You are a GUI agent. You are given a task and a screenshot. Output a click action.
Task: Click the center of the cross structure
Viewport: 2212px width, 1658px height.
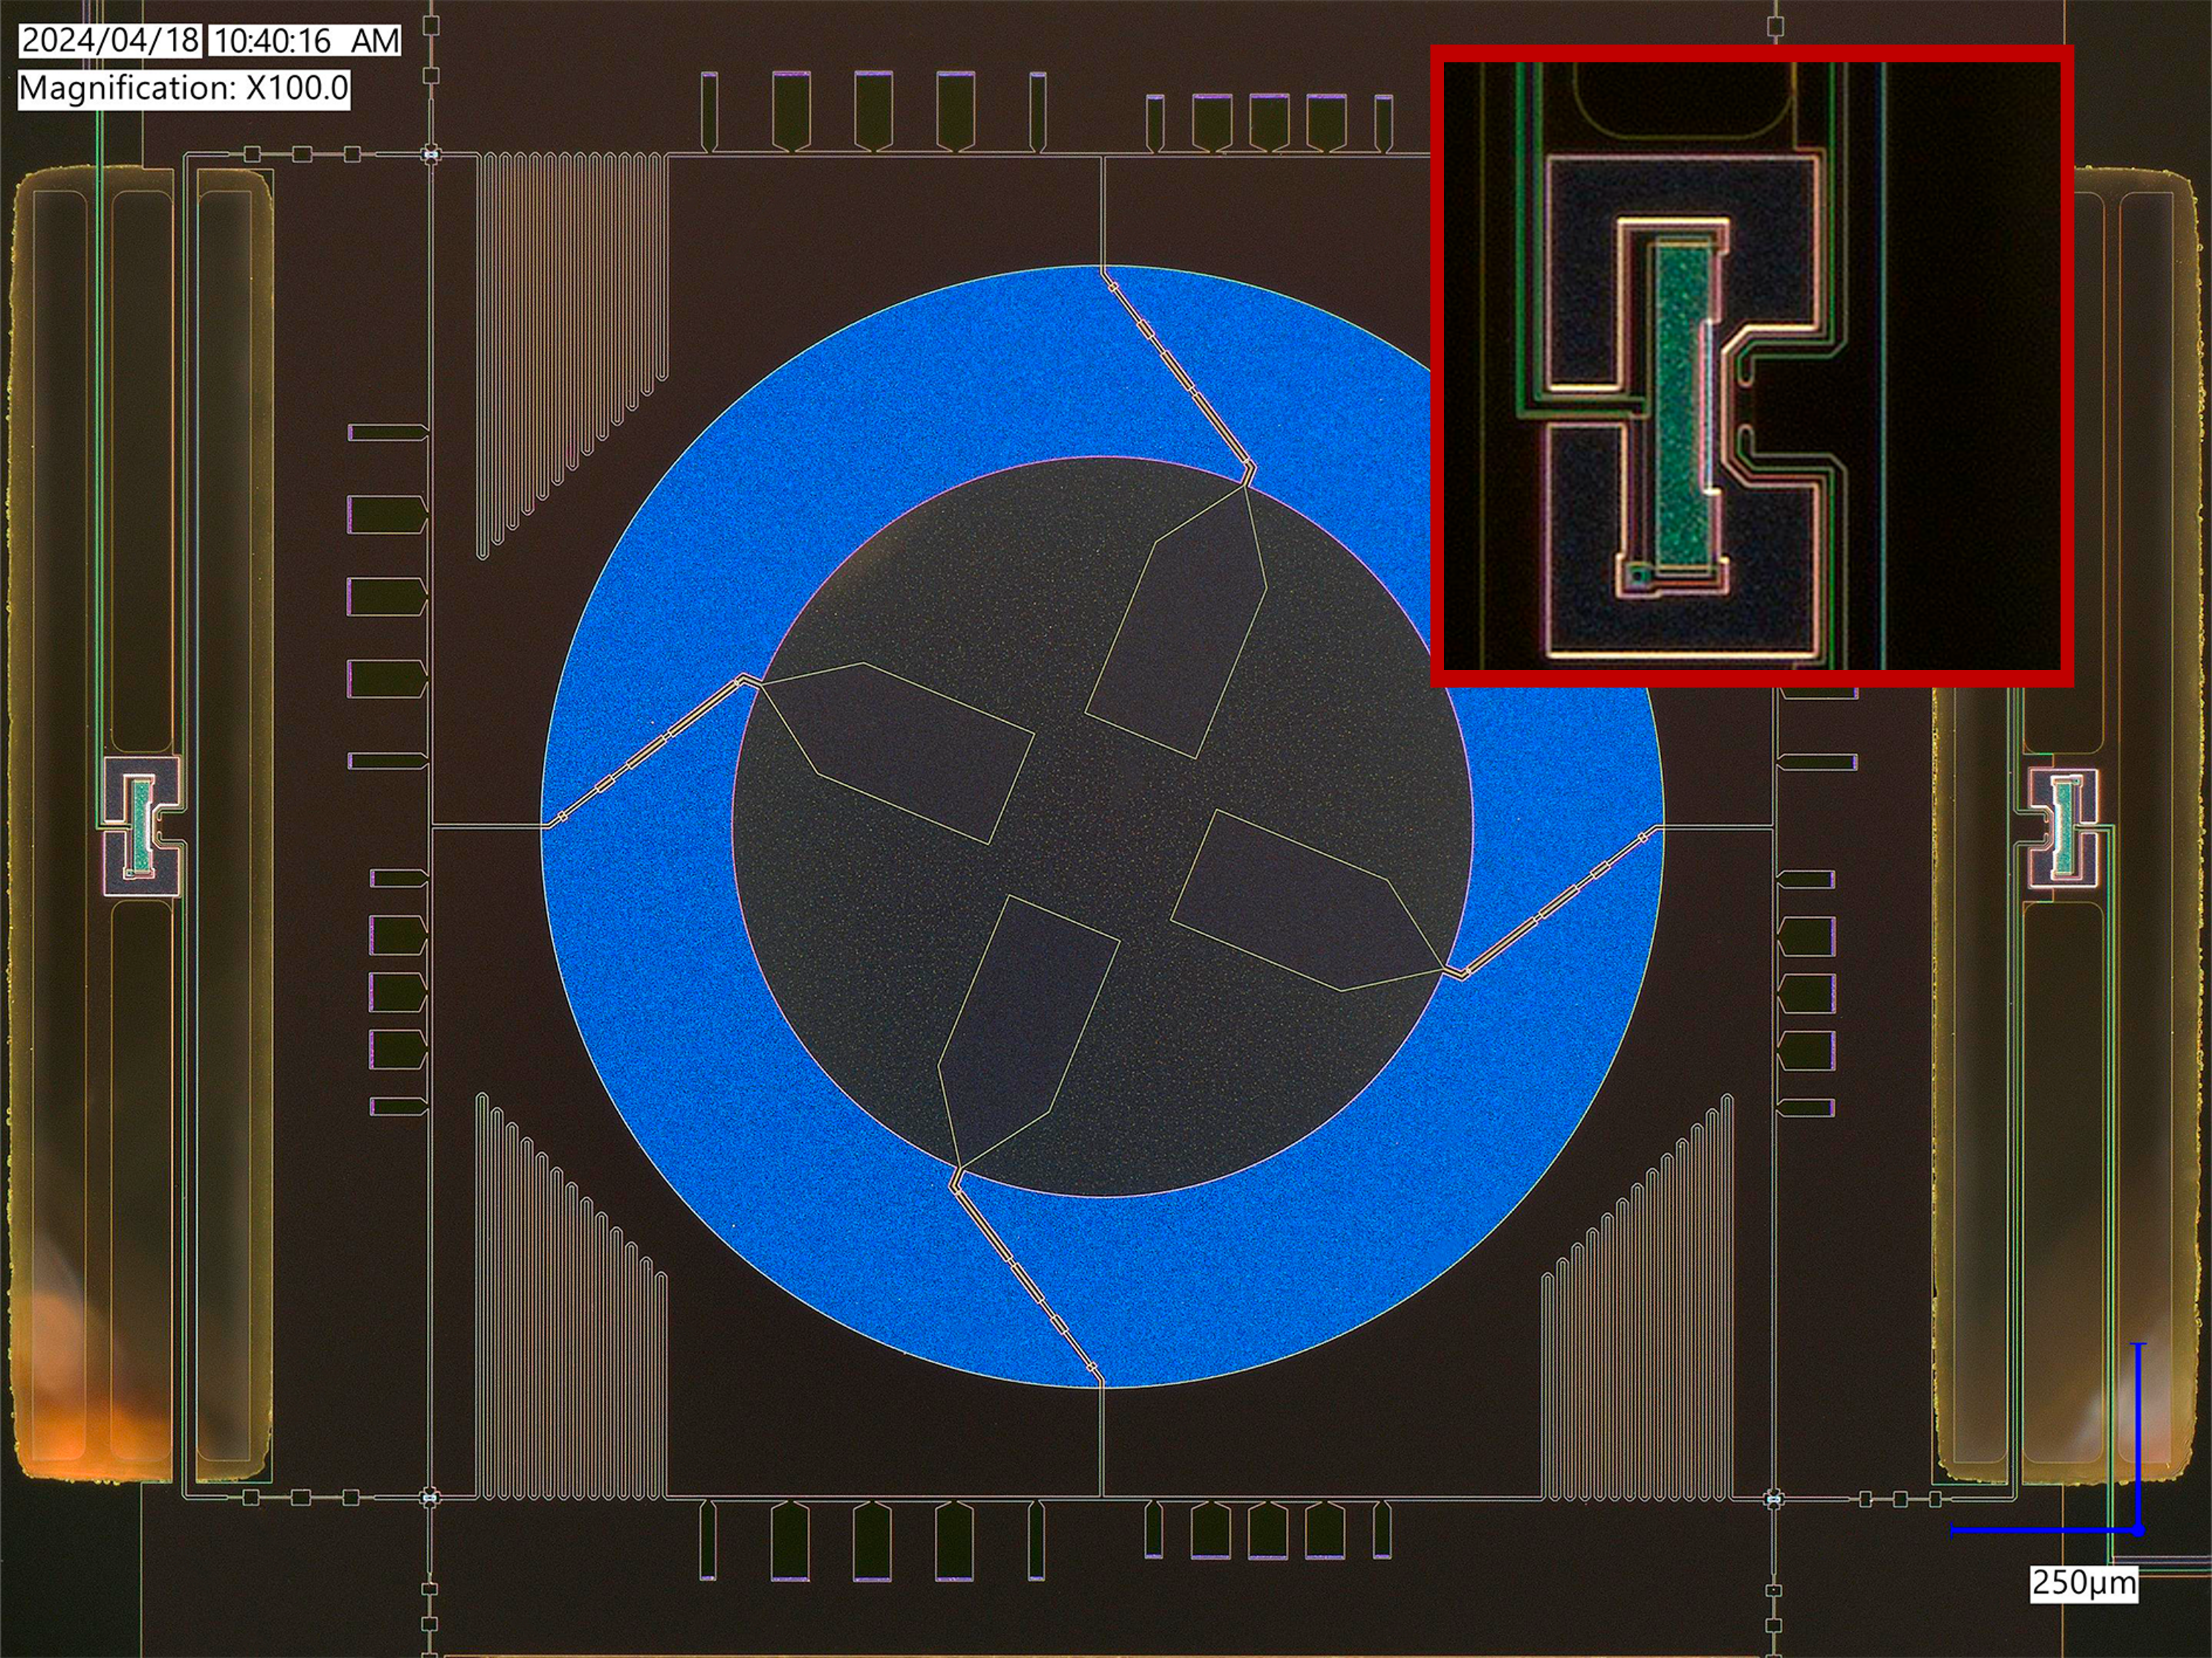tap(1102, 826)
